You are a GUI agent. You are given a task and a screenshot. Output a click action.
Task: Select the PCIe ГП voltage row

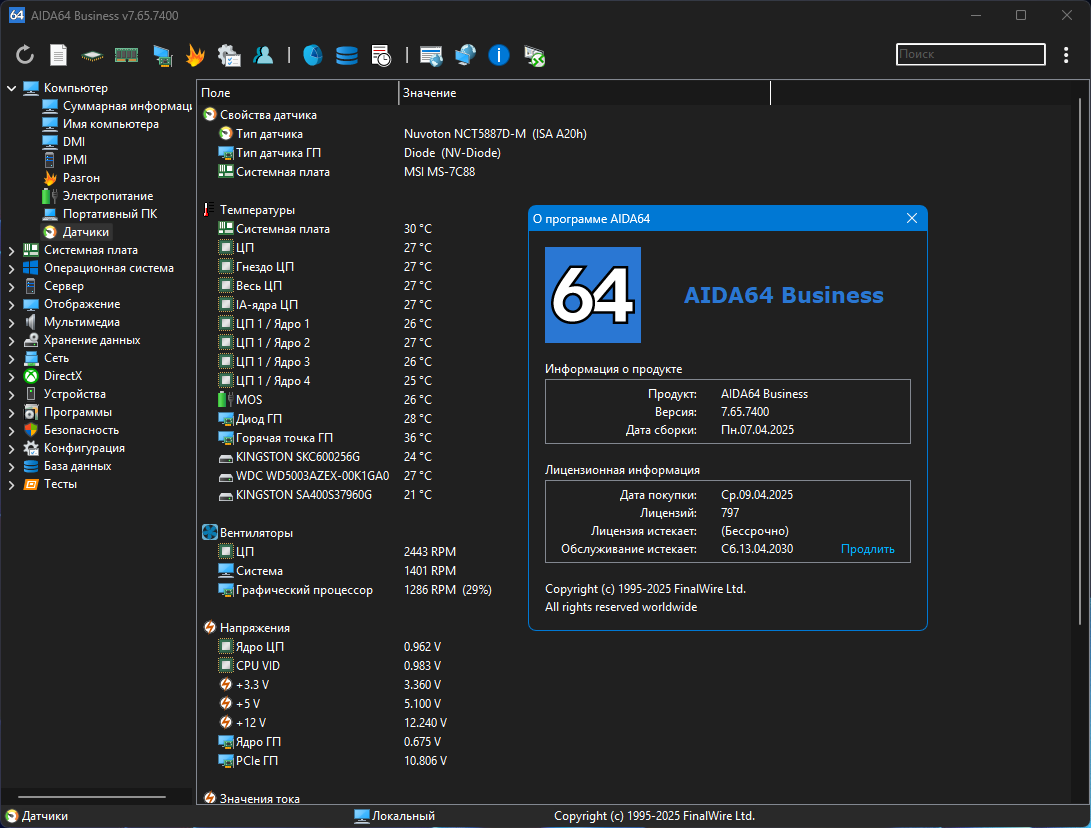[332, 761]
